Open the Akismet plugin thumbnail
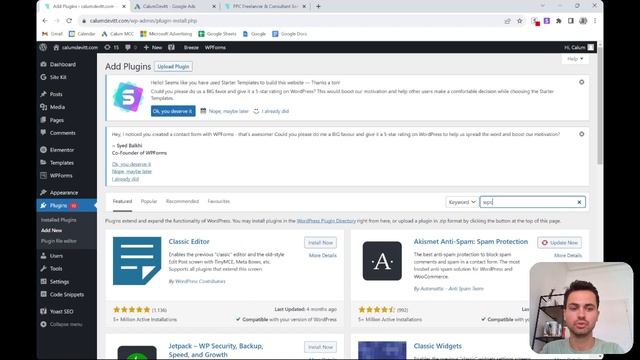 (x=382, y=261)
